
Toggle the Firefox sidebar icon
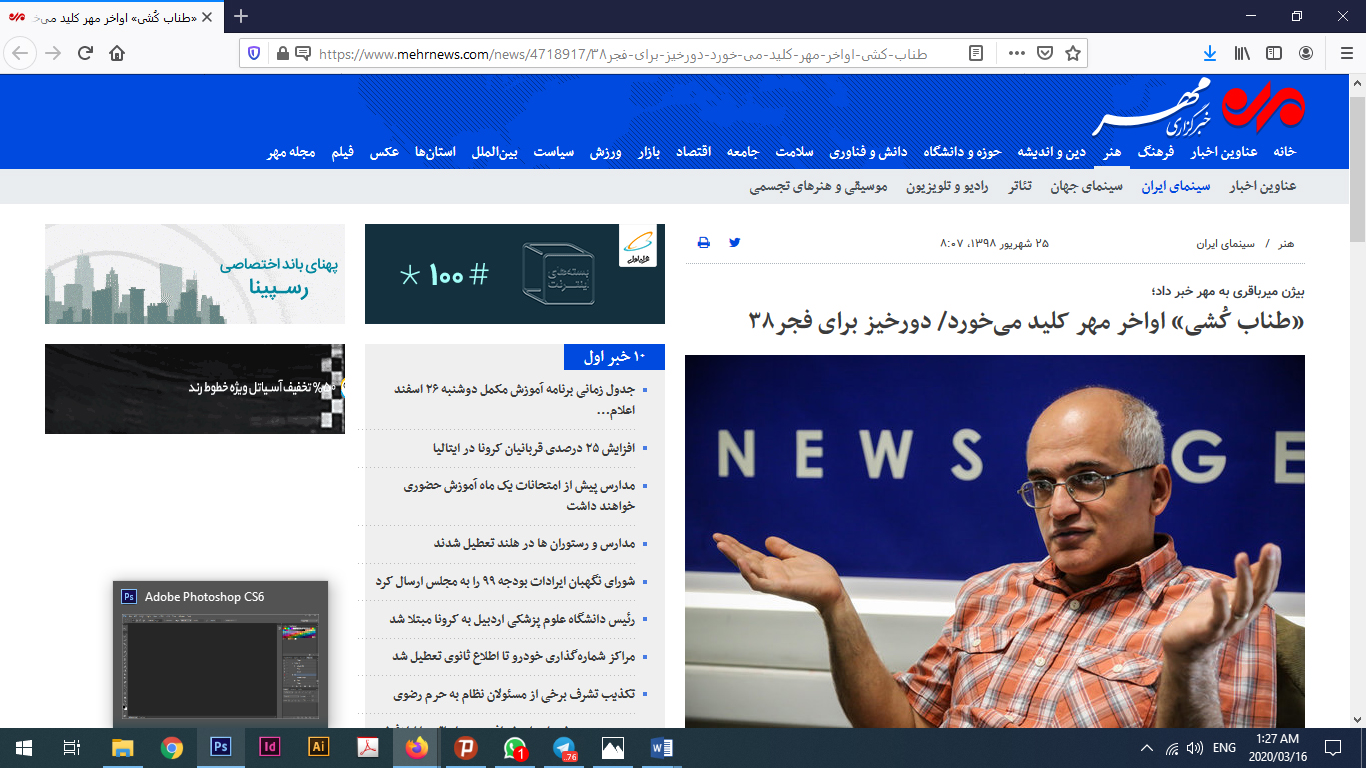tap(1274, 53)
